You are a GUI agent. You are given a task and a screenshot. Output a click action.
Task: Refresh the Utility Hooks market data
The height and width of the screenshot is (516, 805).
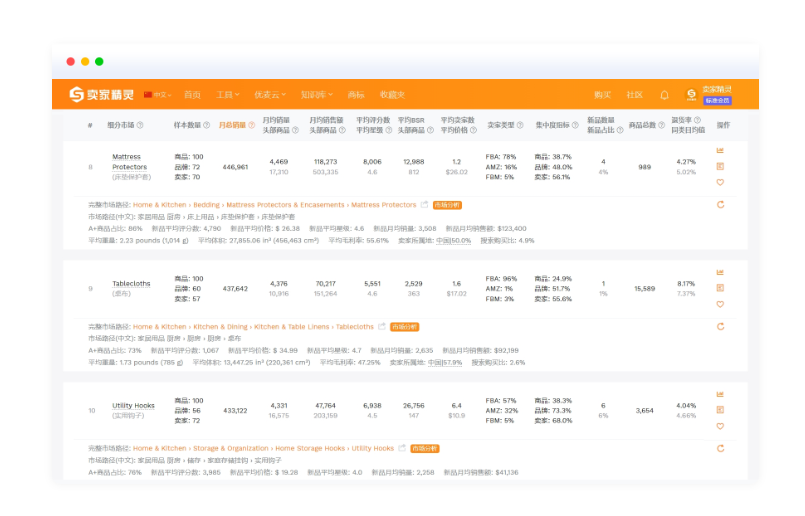[720, 448]
